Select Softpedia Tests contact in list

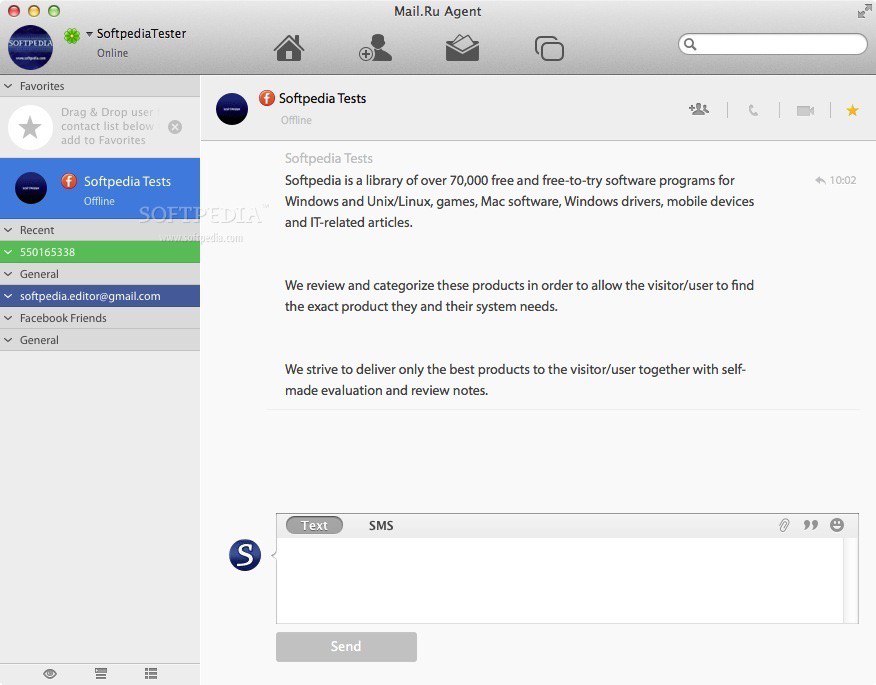[x=100, y=188]
